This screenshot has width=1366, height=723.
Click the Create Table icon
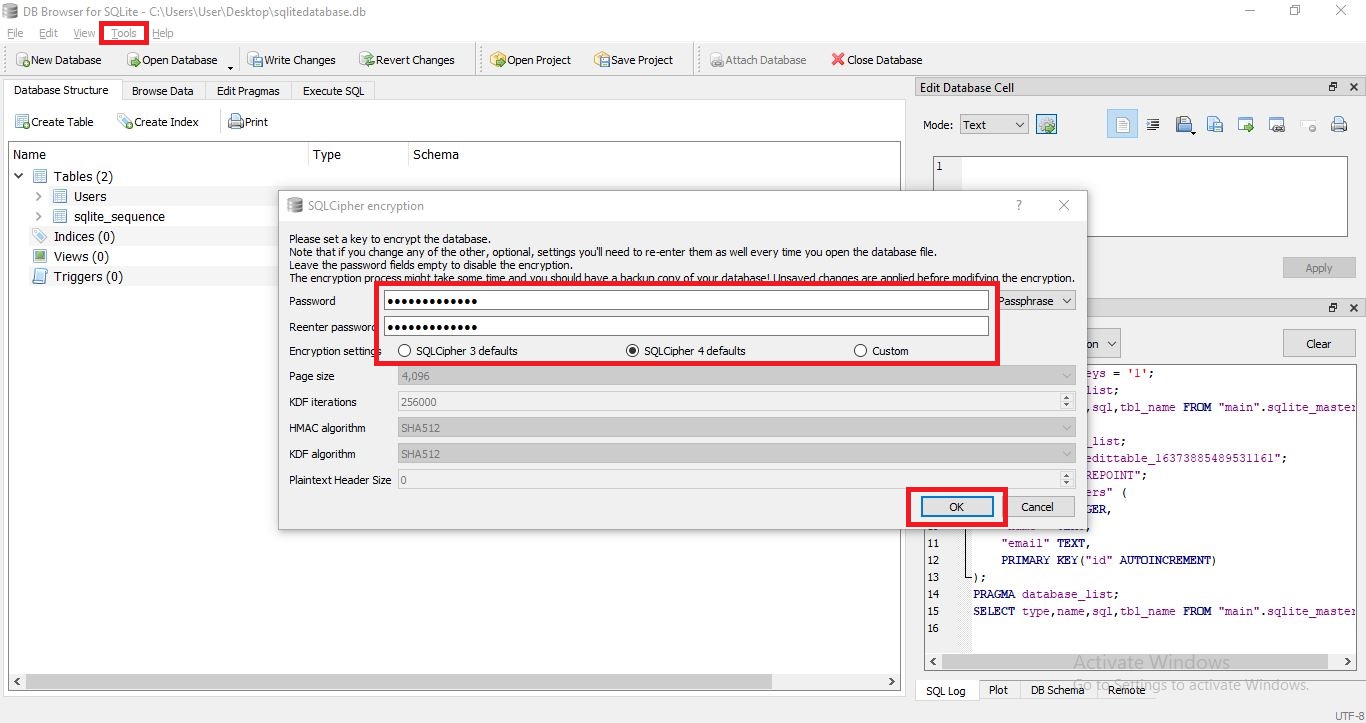[22, 122]
